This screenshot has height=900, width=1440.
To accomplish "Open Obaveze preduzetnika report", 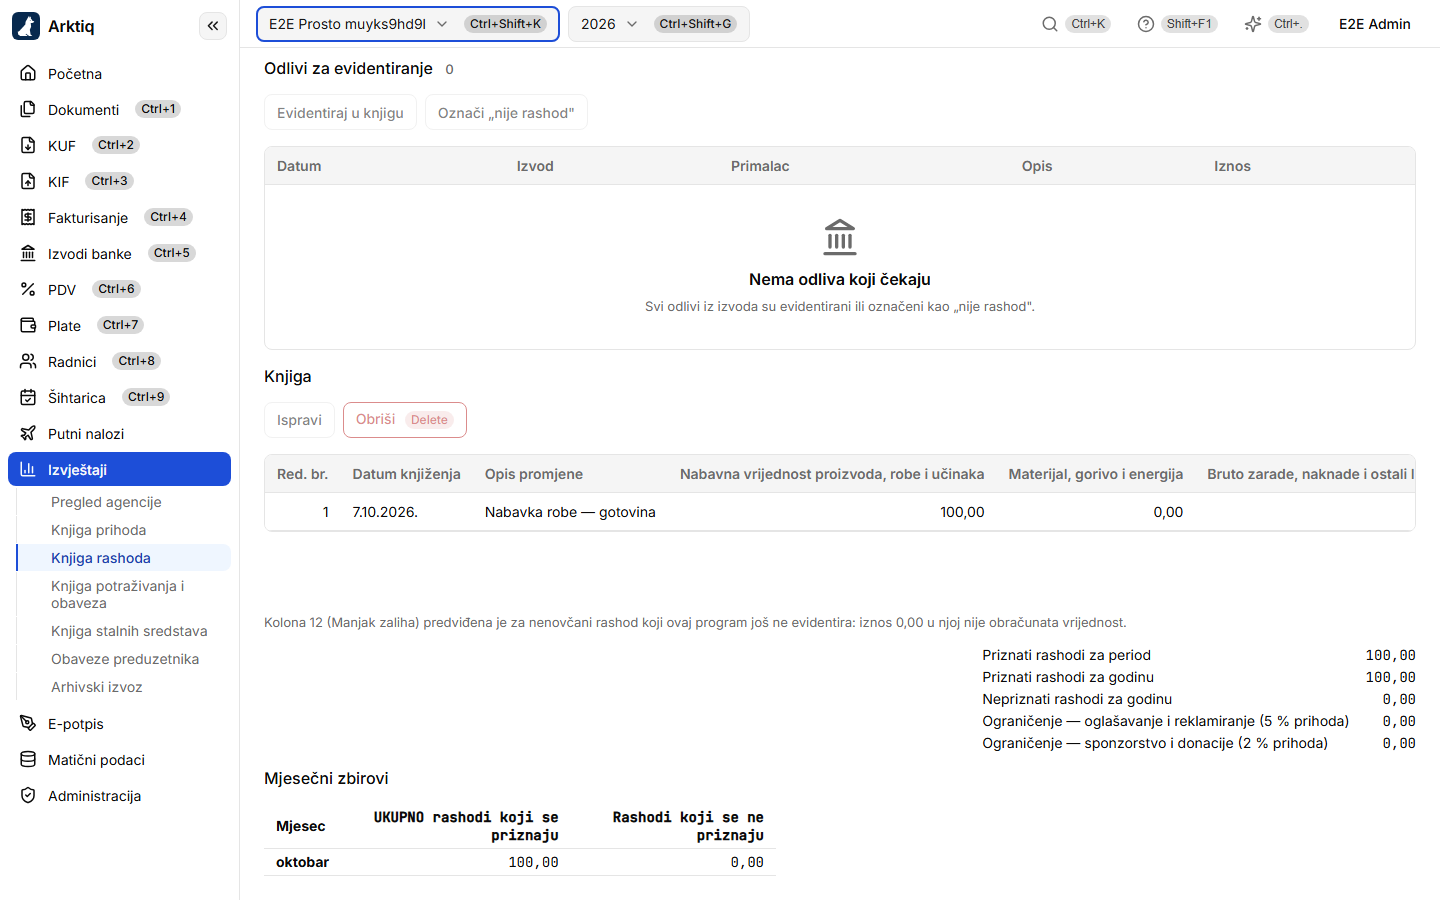I will coord(125,659).
